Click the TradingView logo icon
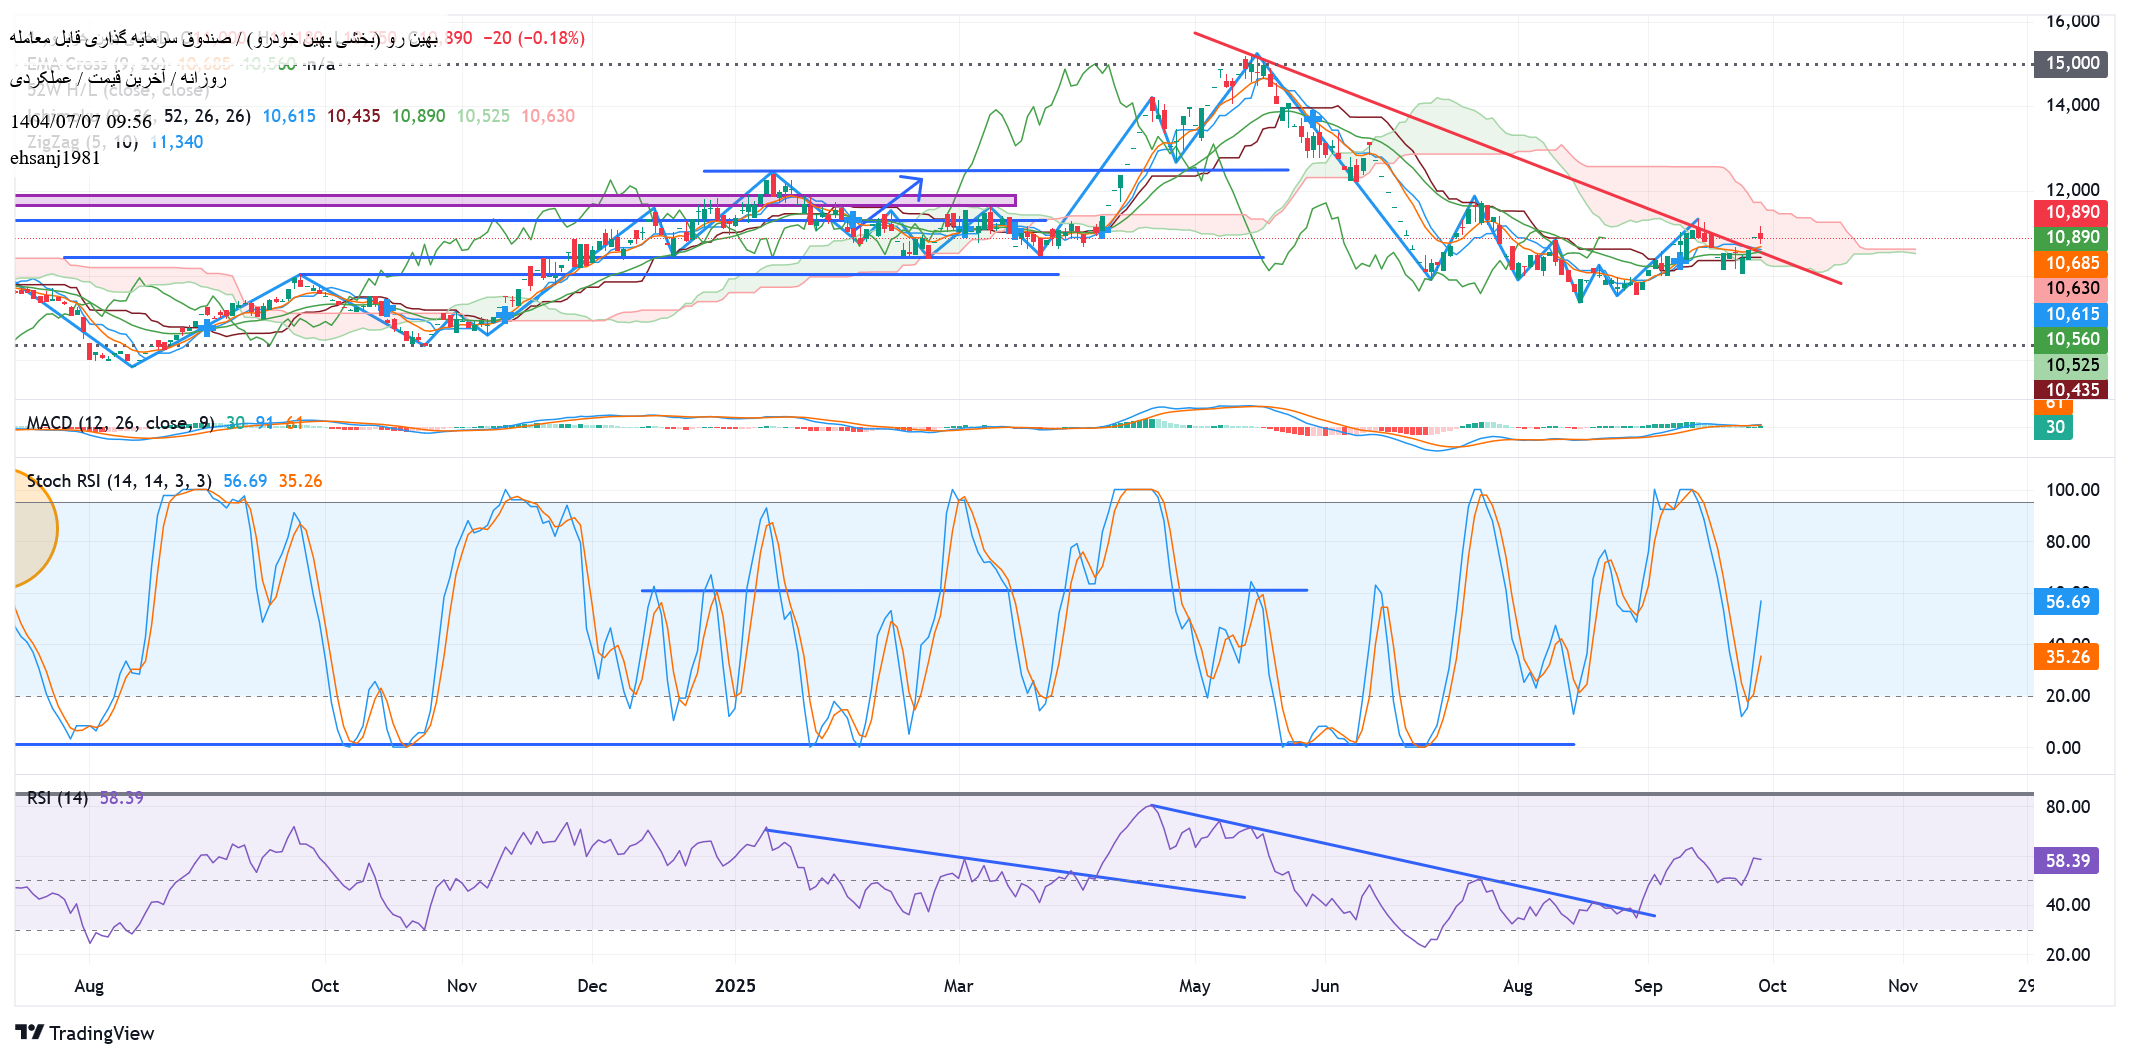Viewport: 2130px width, 1059px height. pos(29,1033)
